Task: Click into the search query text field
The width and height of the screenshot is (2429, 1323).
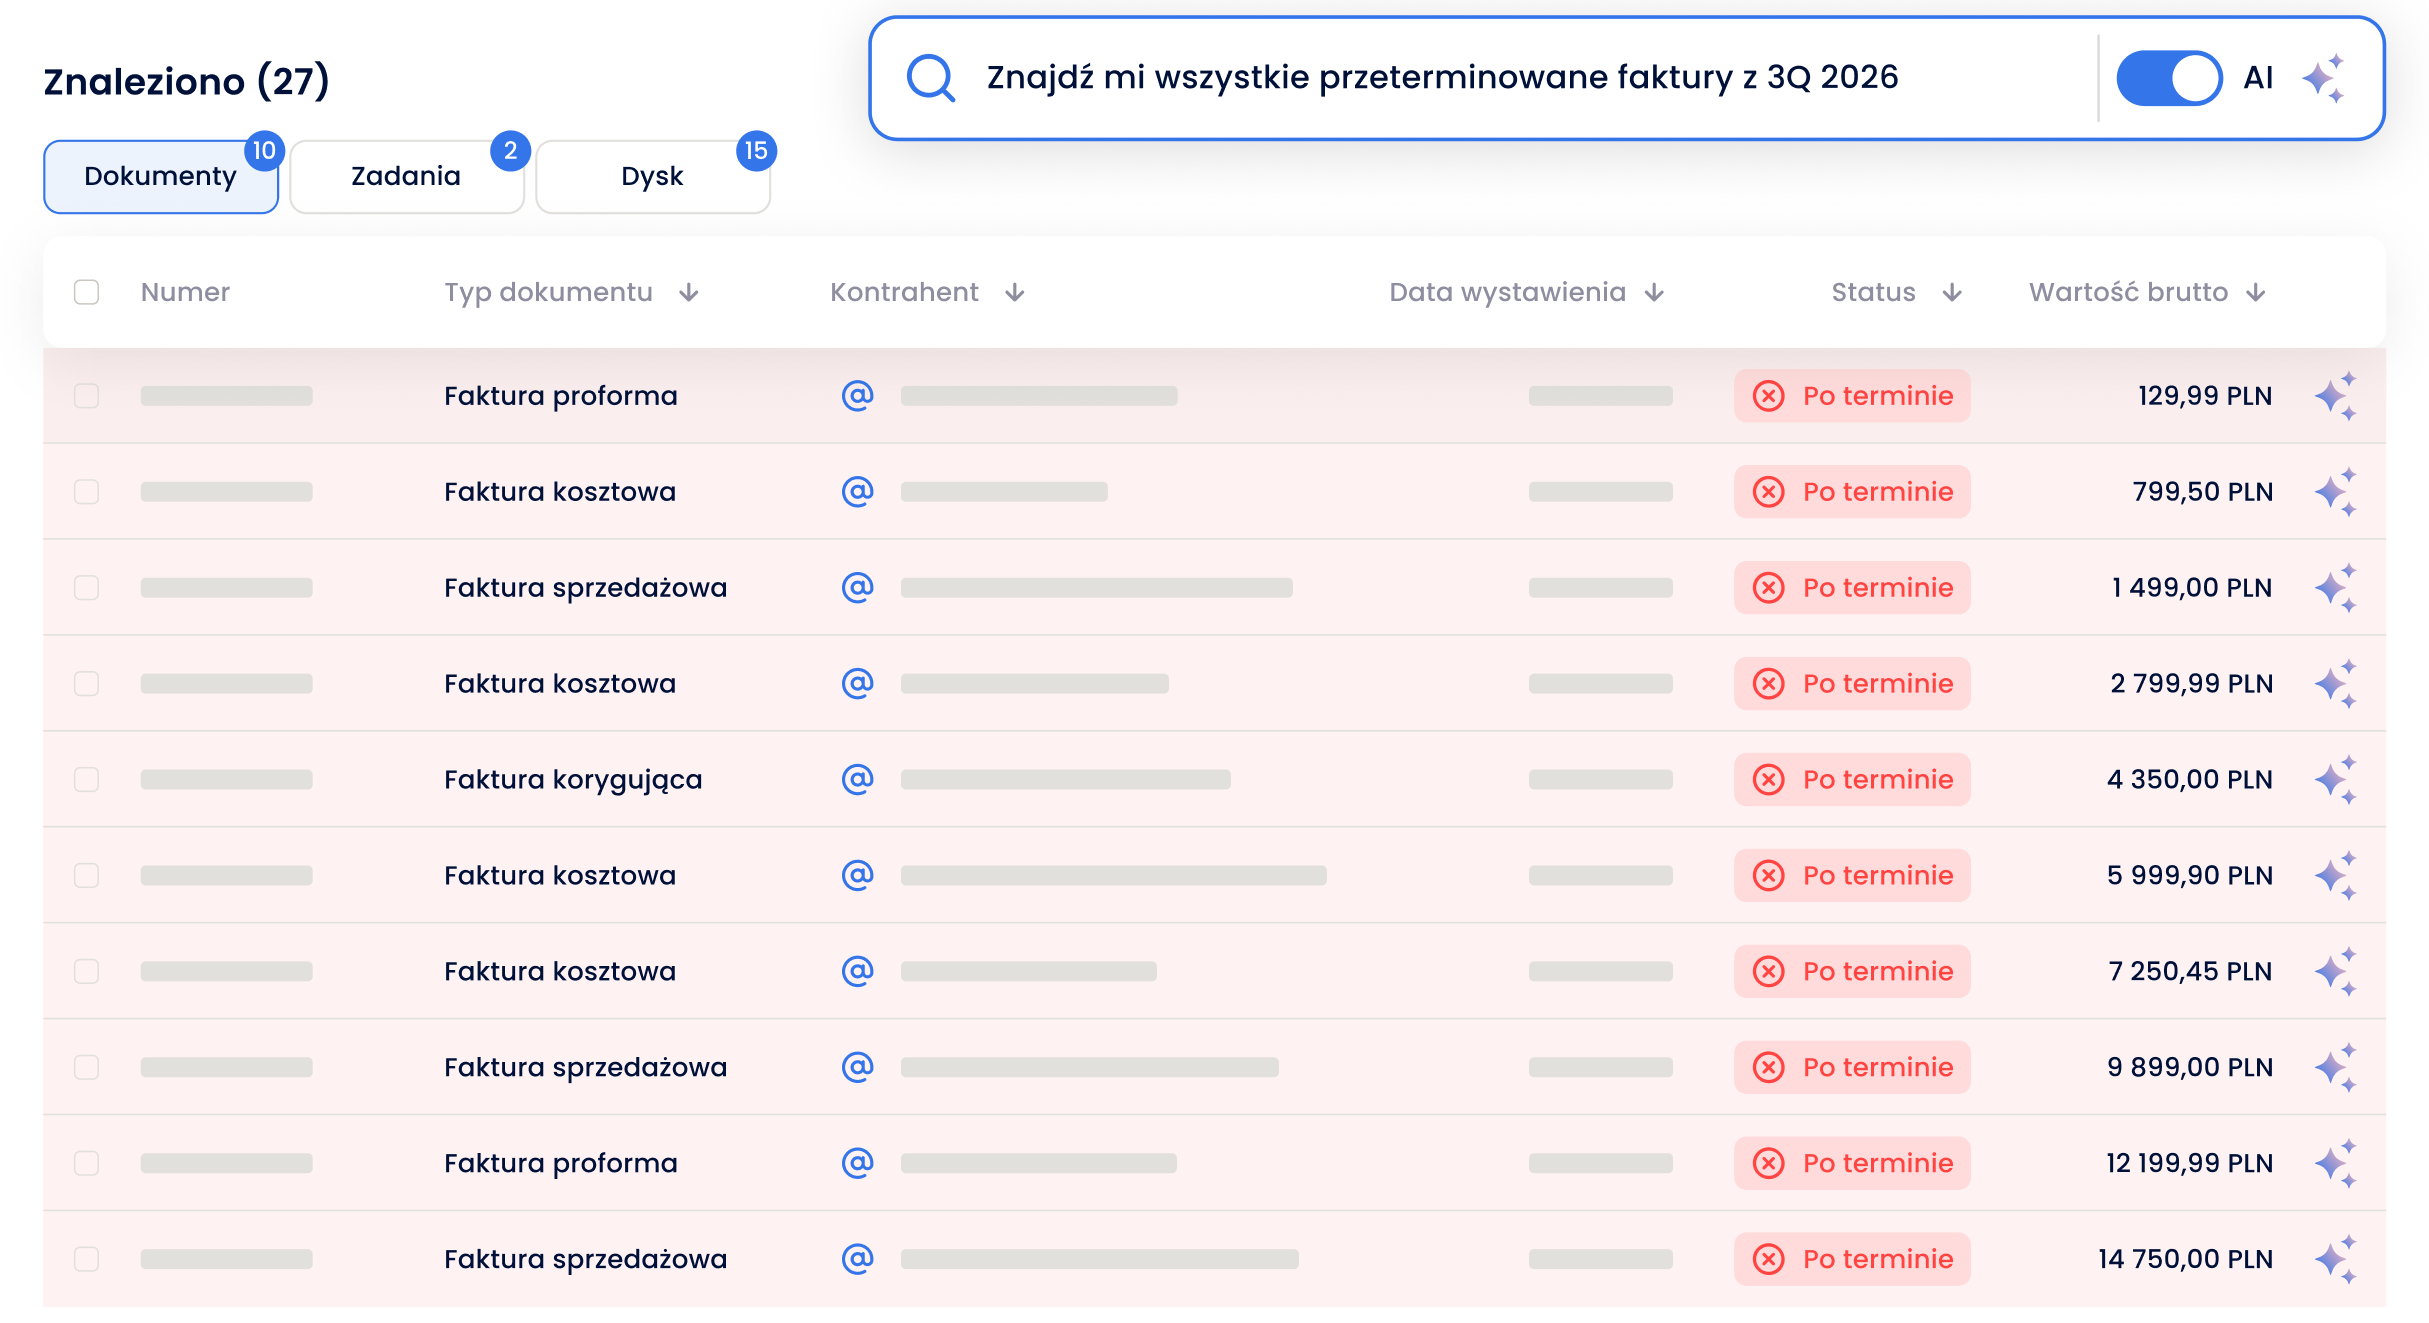Action: click(x=1530, y=78)
